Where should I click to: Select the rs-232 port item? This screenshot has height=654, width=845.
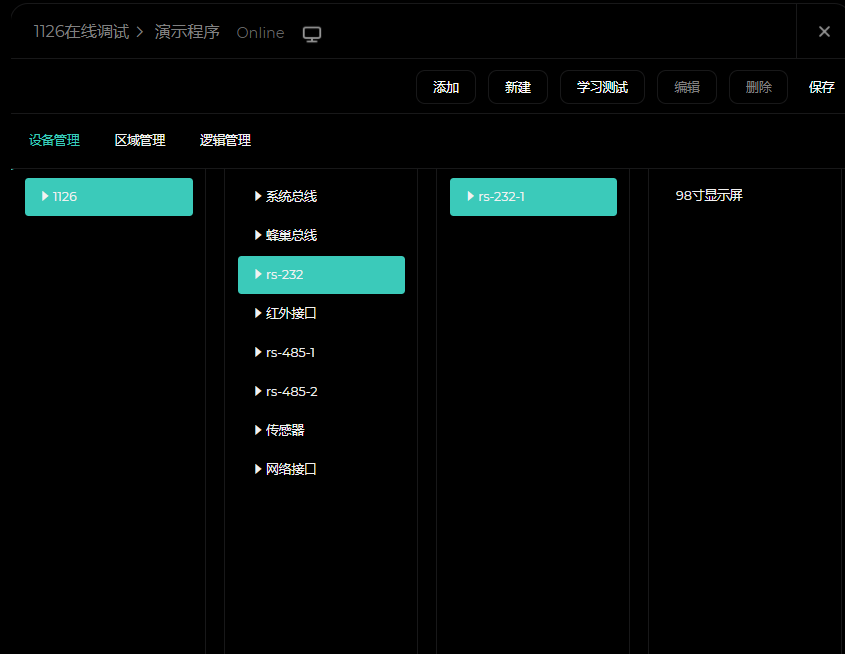point(321,275)
